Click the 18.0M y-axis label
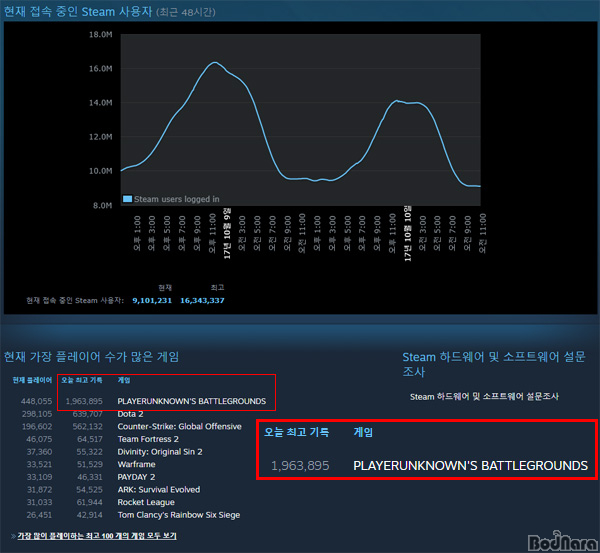This screenshot has width=600, height=553. coord(101,34)
